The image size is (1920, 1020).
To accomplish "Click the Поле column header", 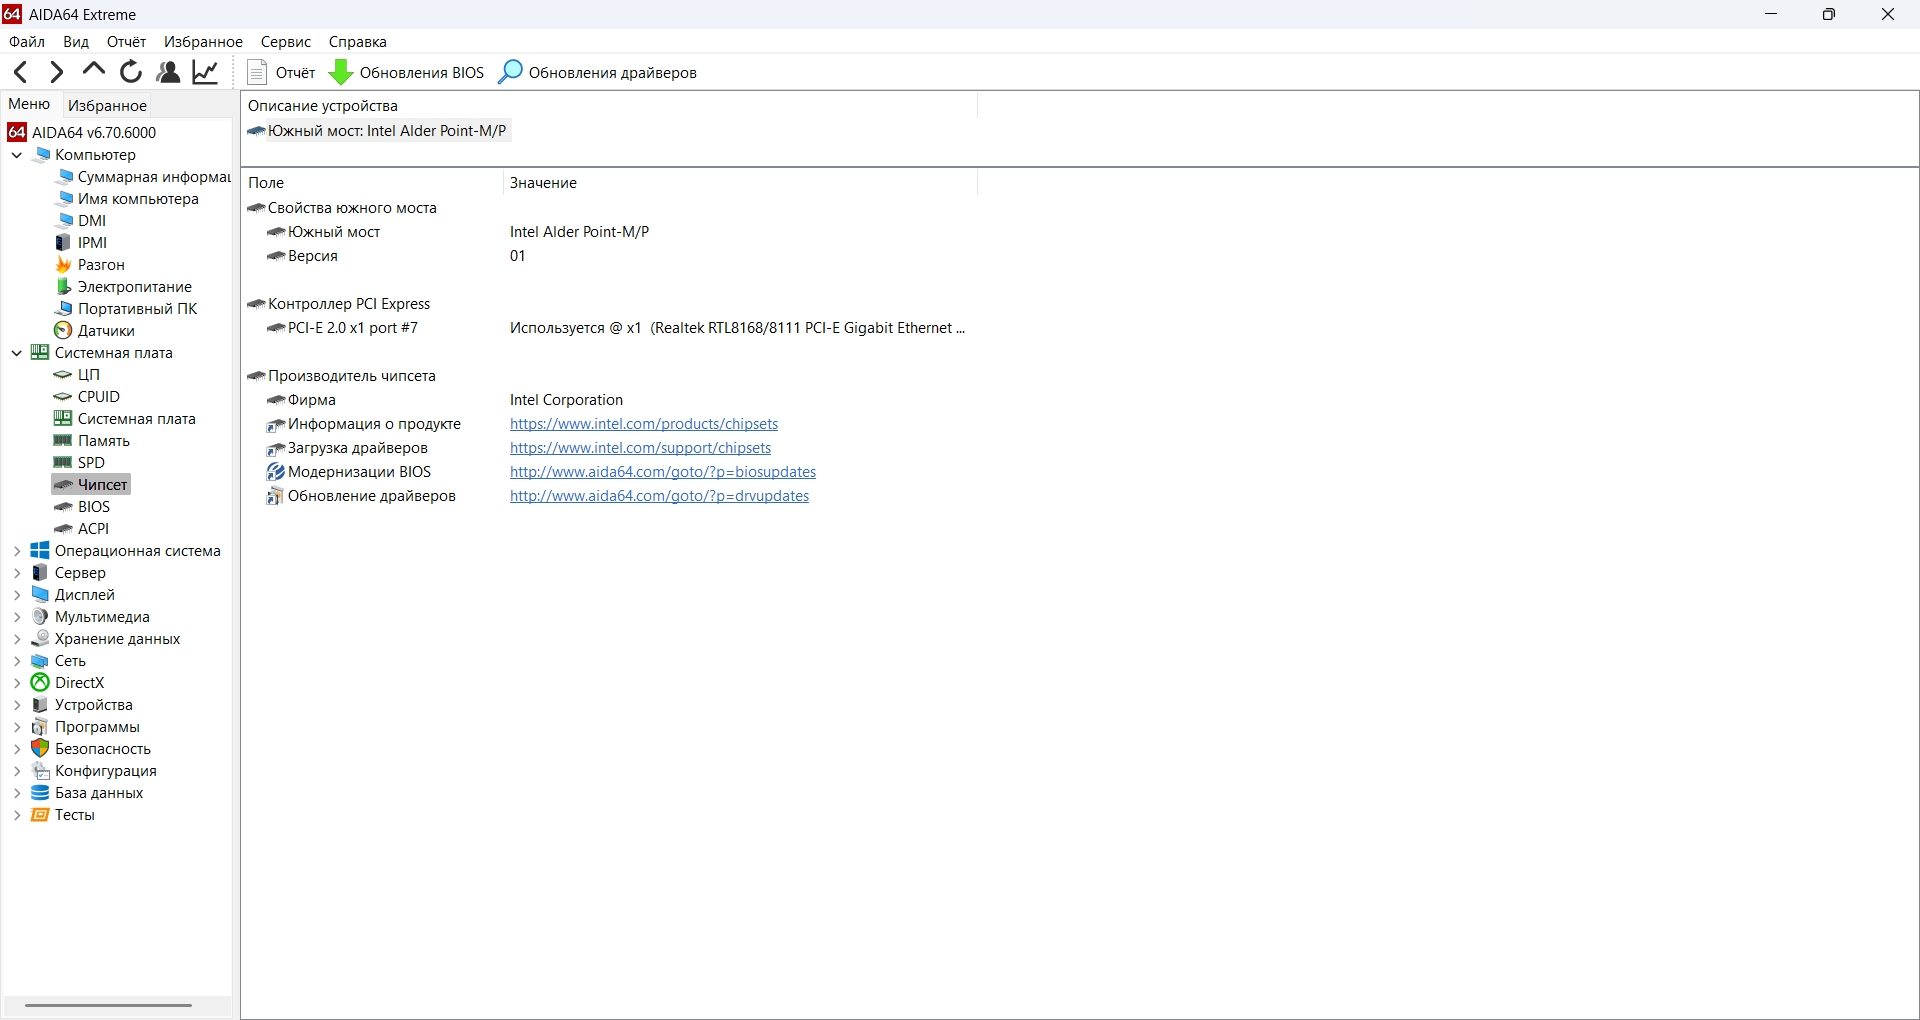I will tap(372, 183).
